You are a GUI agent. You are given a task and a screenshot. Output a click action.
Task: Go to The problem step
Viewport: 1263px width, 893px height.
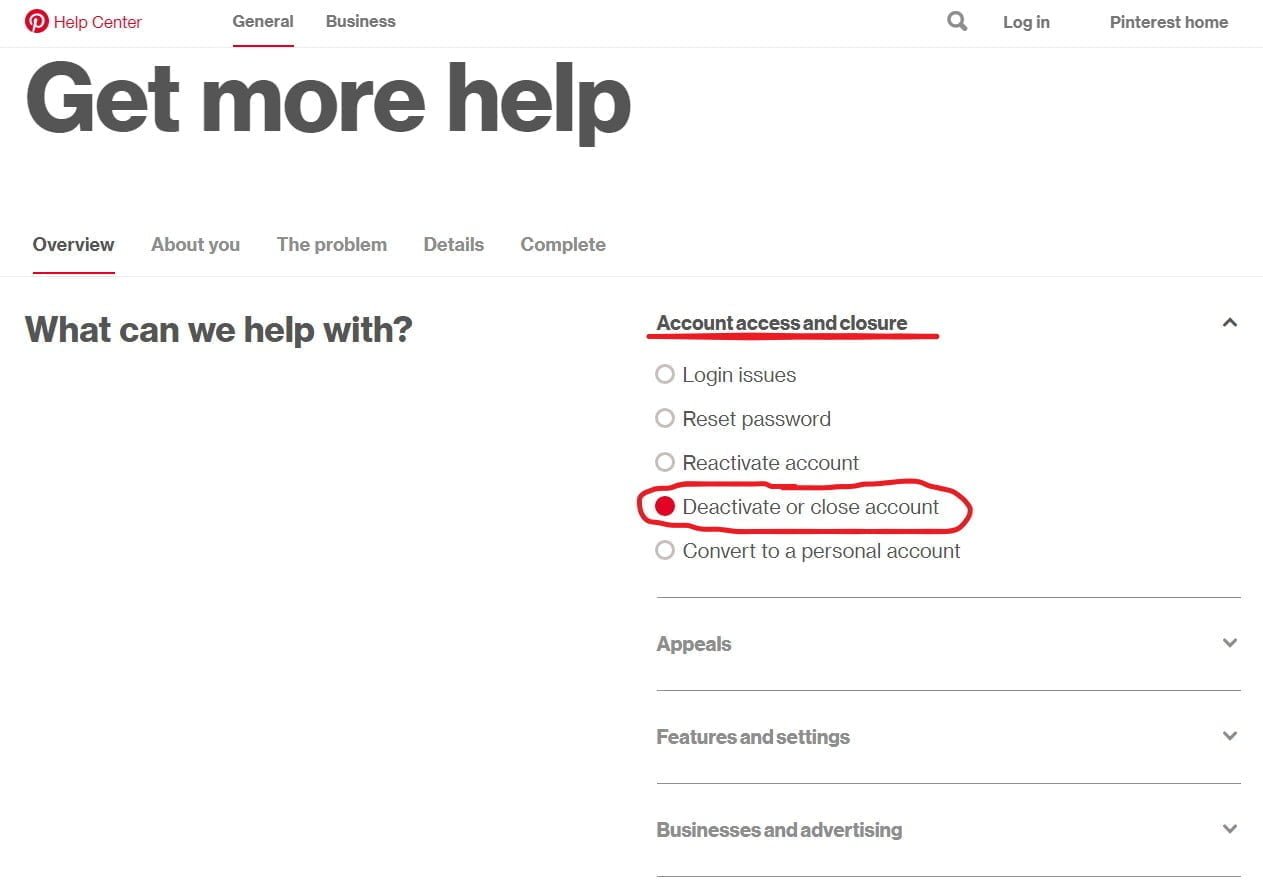(331, 244)
